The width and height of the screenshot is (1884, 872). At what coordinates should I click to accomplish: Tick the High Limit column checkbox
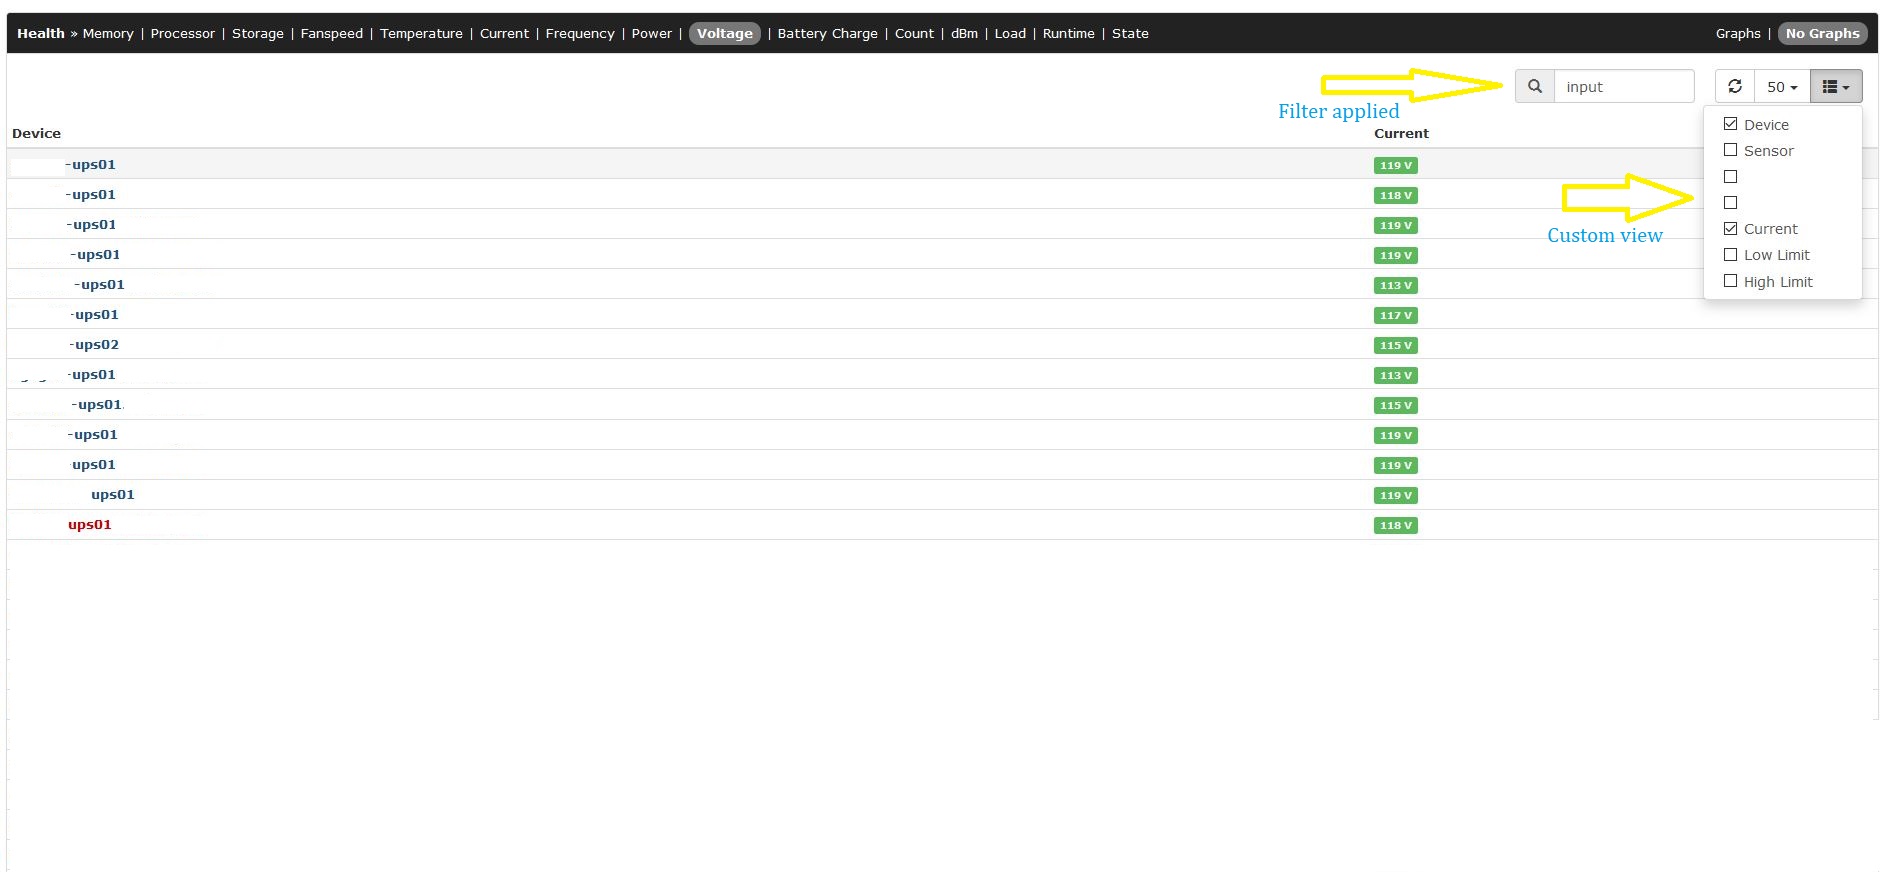[x=1730, y=282]
